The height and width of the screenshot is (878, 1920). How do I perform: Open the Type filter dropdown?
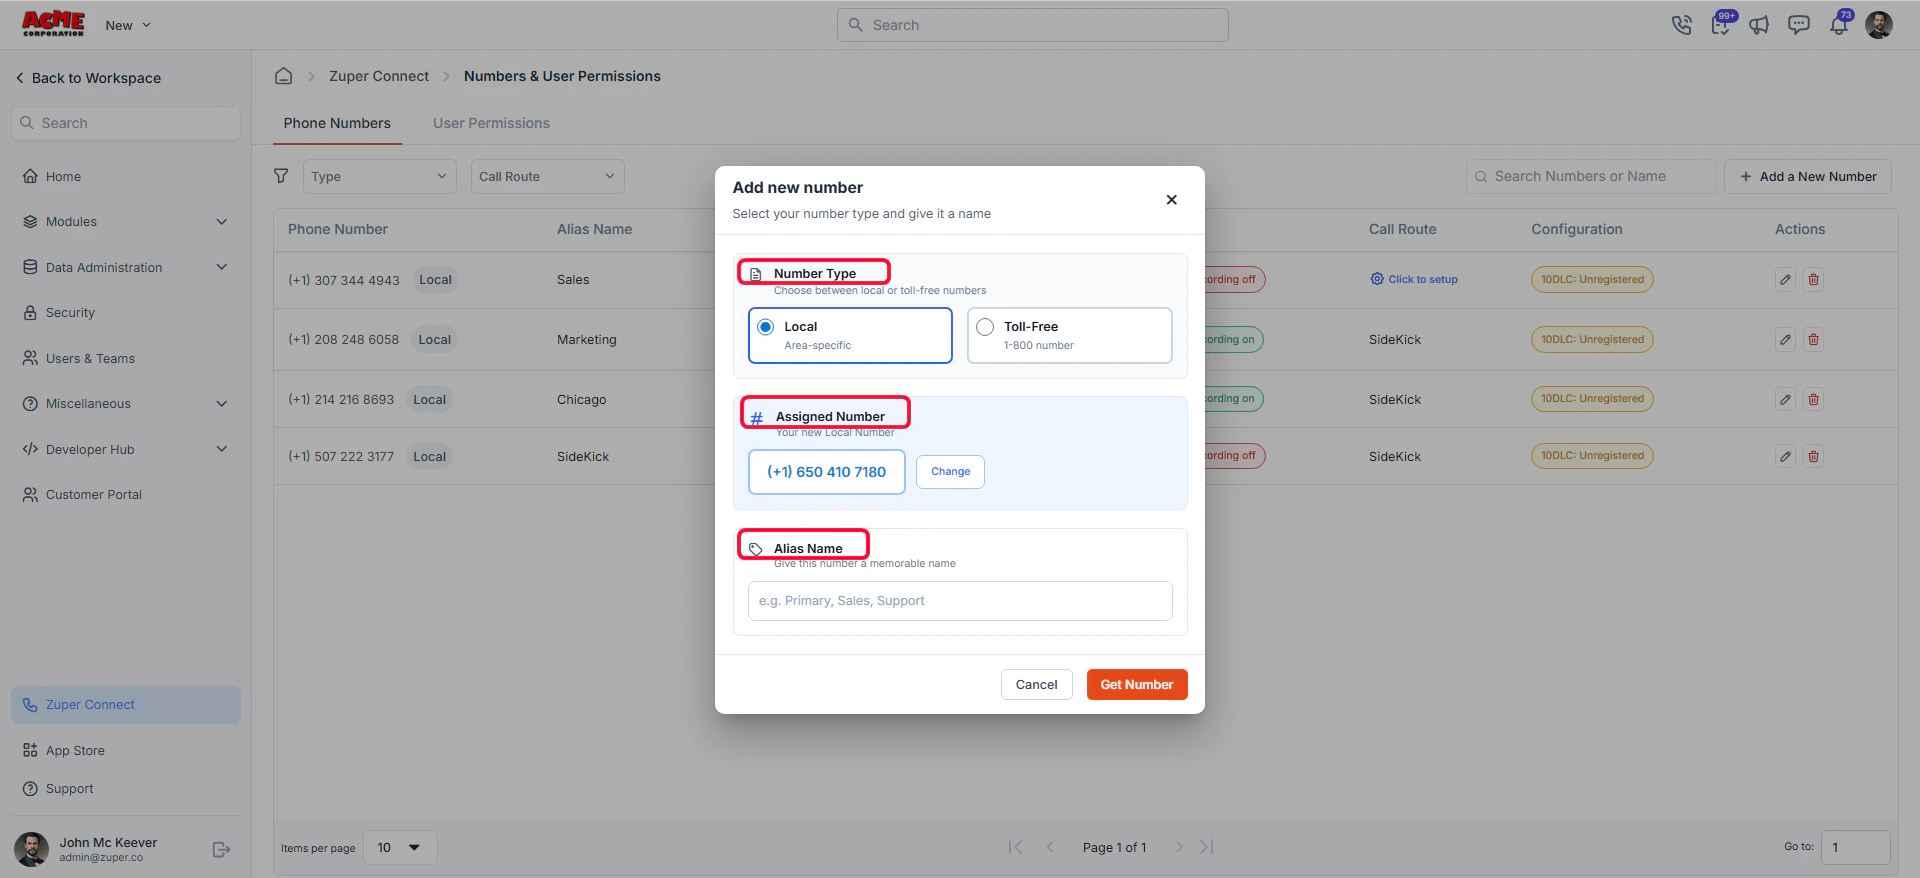[379, 176]
